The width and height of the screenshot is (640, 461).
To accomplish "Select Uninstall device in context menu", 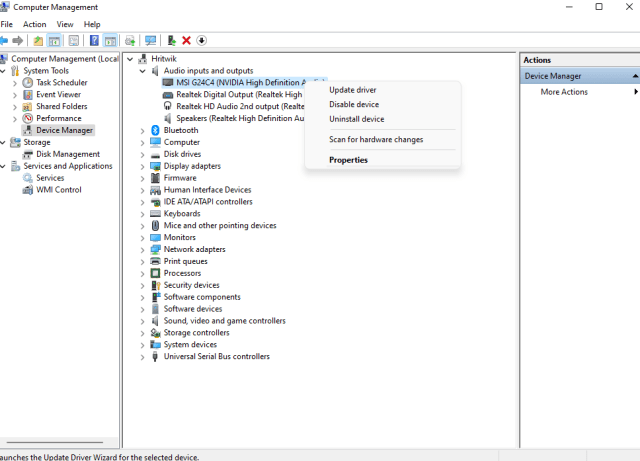I will [356, 119].
